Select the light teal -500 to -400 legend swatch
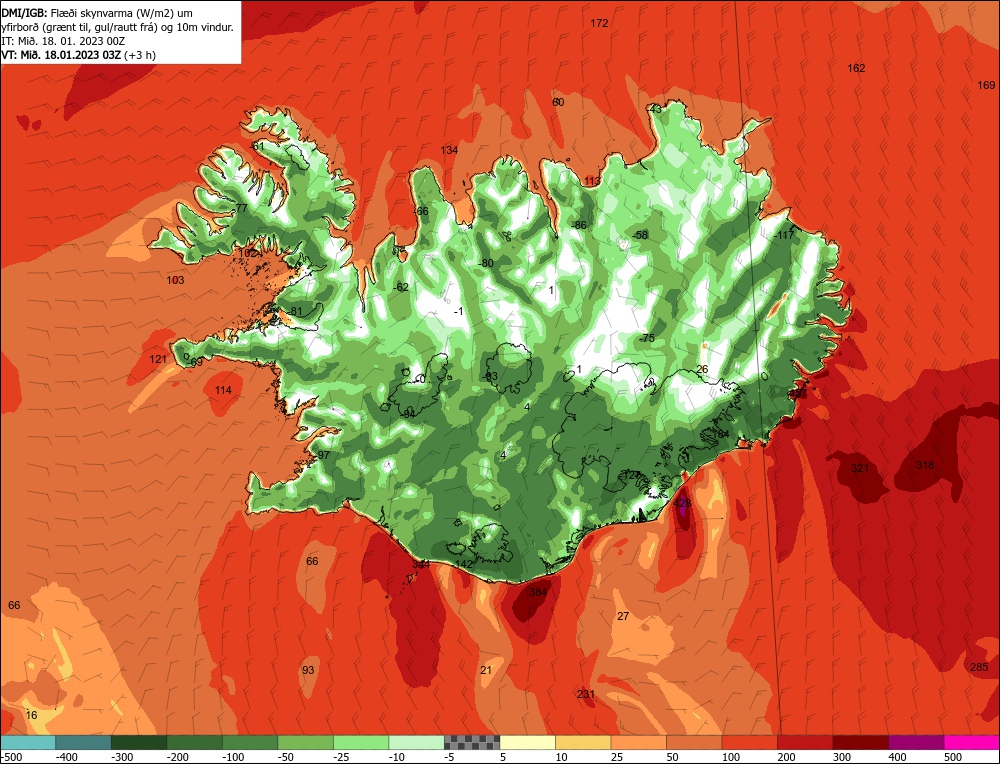This screenshot has width=1000, height=764. point(28,742)
